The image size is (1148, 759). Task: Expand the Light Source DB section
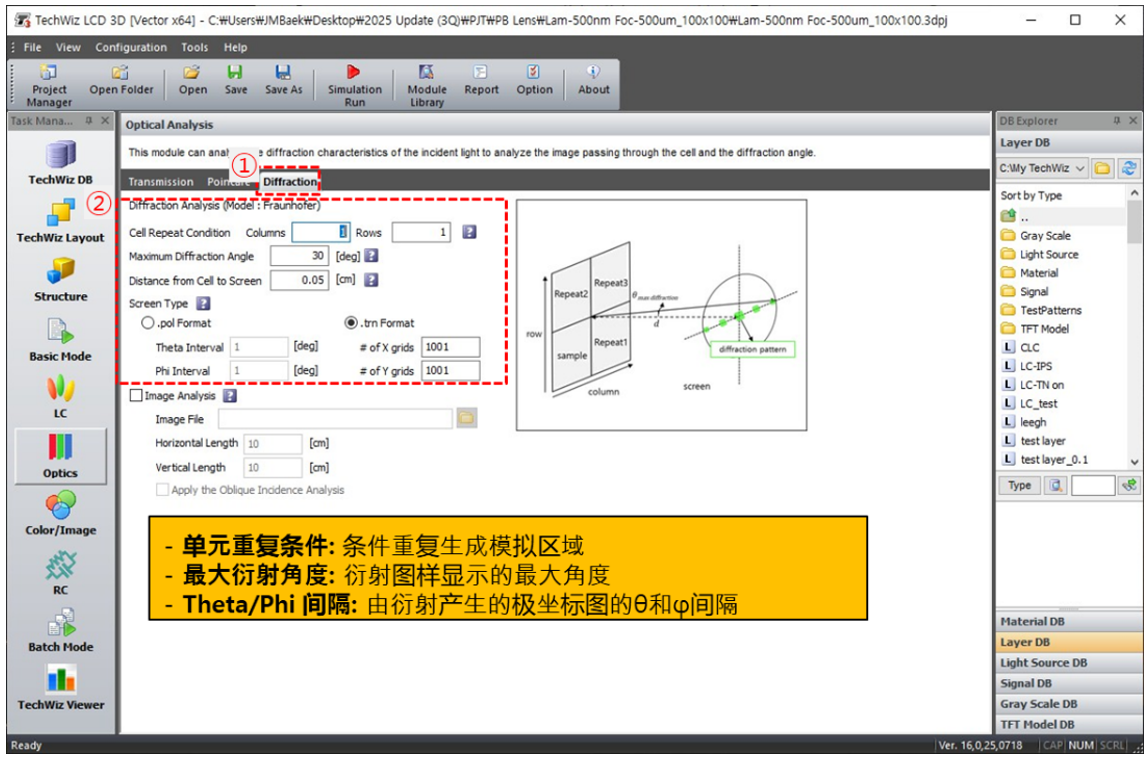(1068, 663)
